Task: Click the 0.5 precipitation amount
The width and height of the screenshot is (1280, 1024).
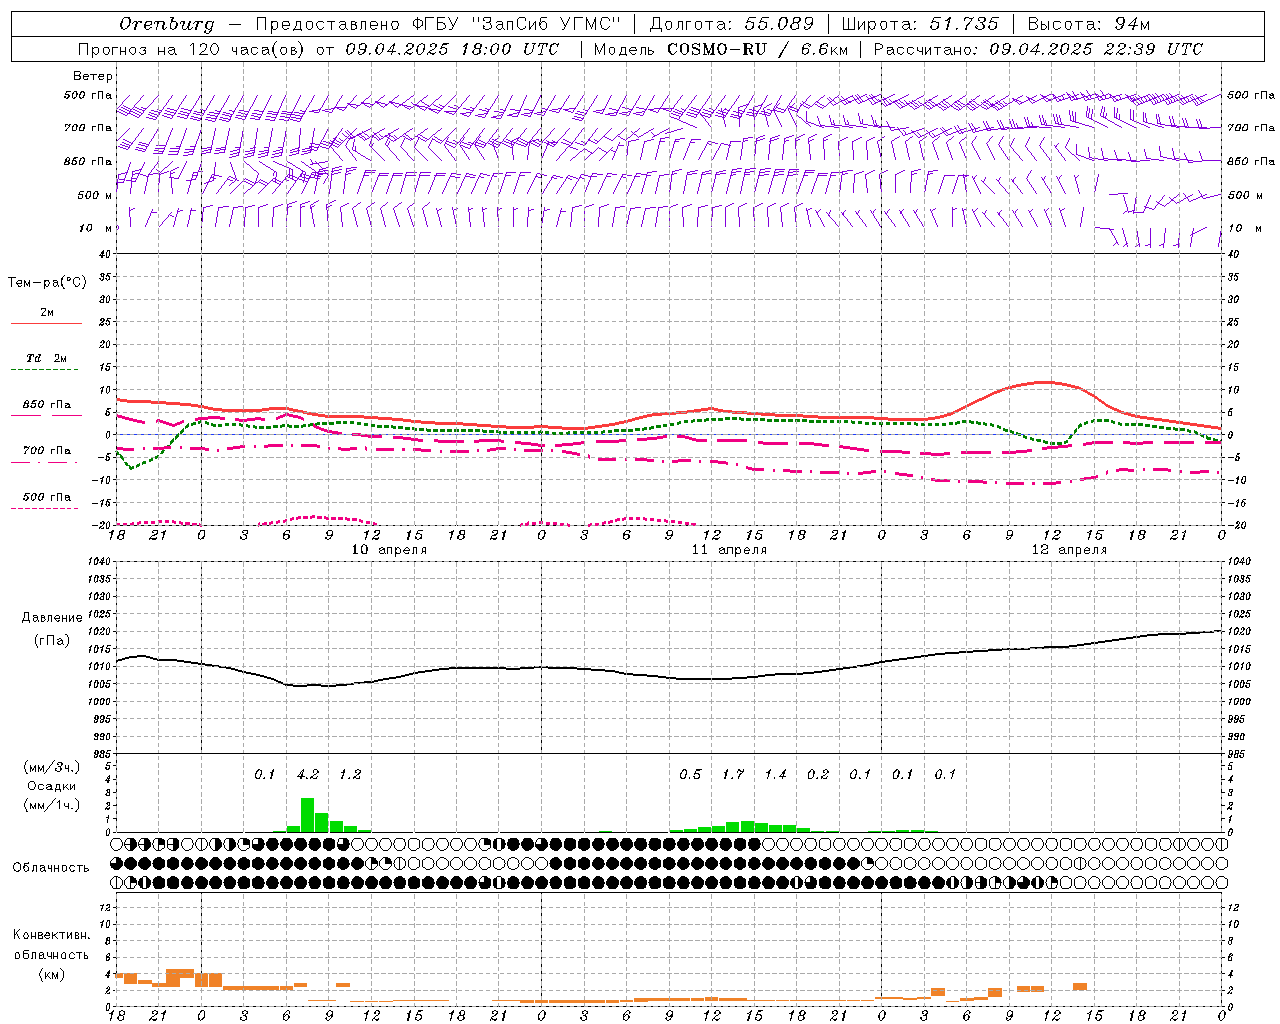Action: coord(690,774)
